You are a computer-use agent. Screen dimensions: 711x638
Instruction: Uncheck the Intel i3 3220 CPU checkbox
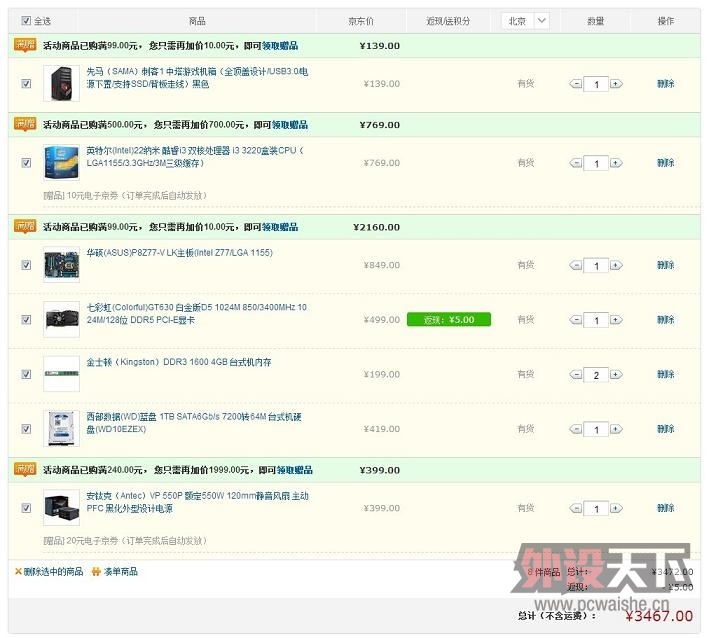[26, 163]
